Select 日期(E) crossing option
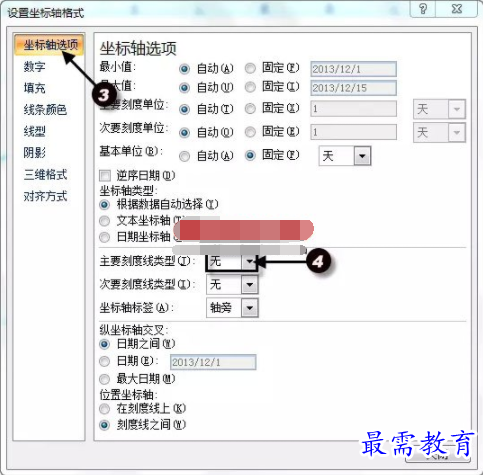The width and height of the screenshot is (483, 475). click(x=104, y=361)
